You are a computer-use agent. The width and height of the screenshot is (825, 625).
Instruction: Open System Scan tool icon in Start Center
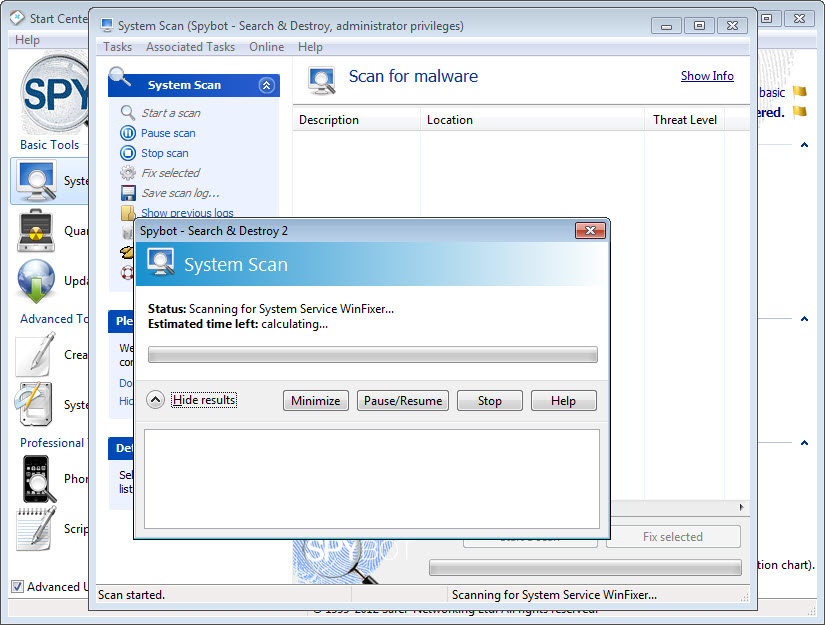tap(36, 182)
